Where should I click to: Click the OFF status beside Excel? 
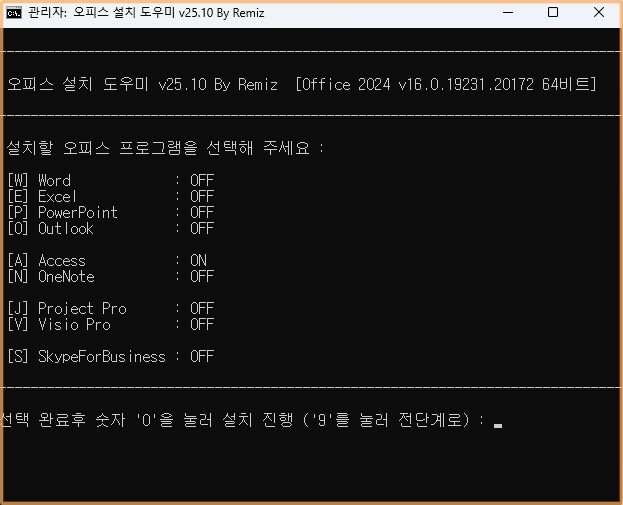pos(202,197)
